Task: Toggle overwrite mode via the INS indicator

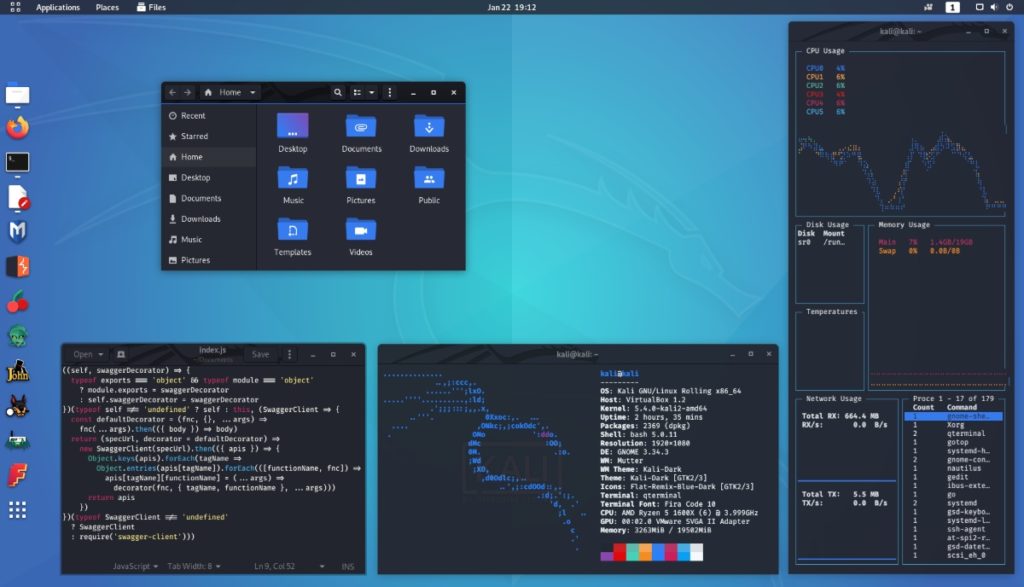Action: (x=346, y=566)
